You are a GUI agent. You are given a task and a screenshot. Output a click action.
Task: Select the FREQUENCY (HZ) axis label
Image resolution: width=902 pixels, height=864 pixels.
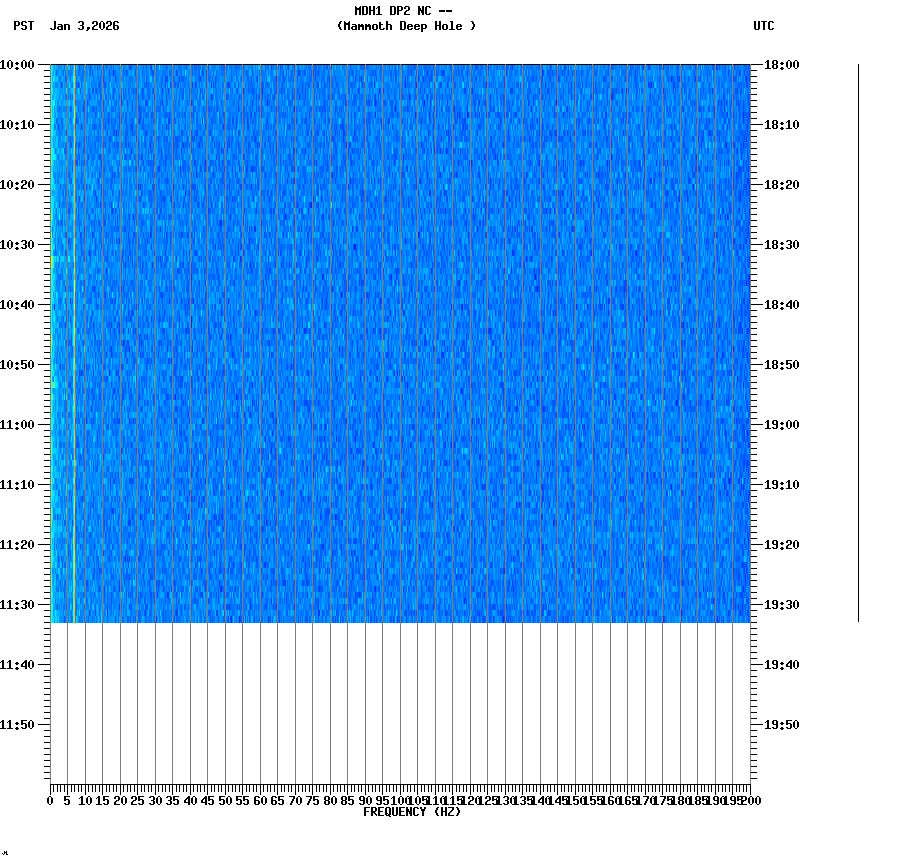click(413, 810)
